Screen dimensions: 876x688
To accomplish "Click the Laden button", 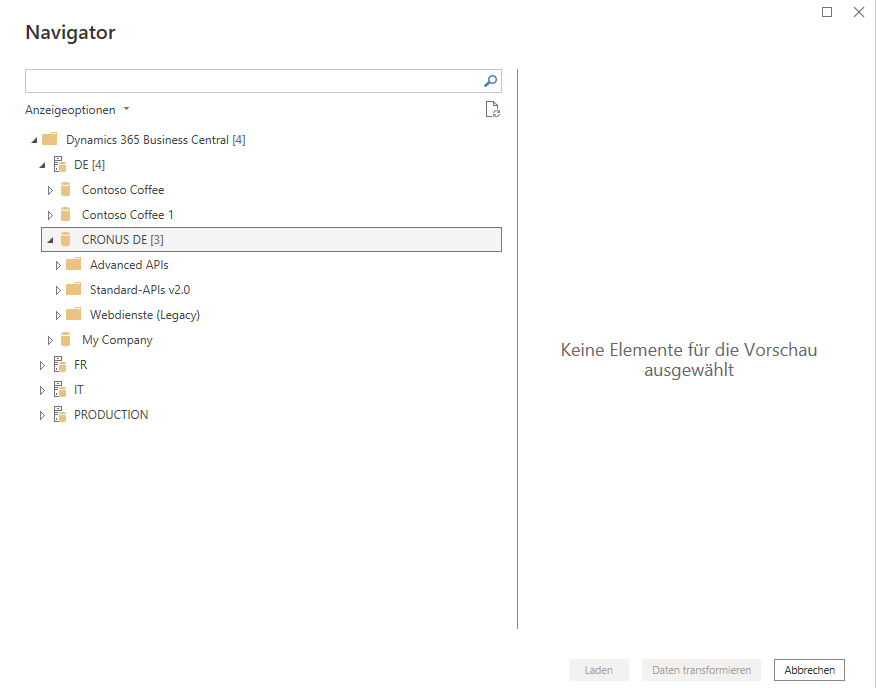I will coord(598,670).
